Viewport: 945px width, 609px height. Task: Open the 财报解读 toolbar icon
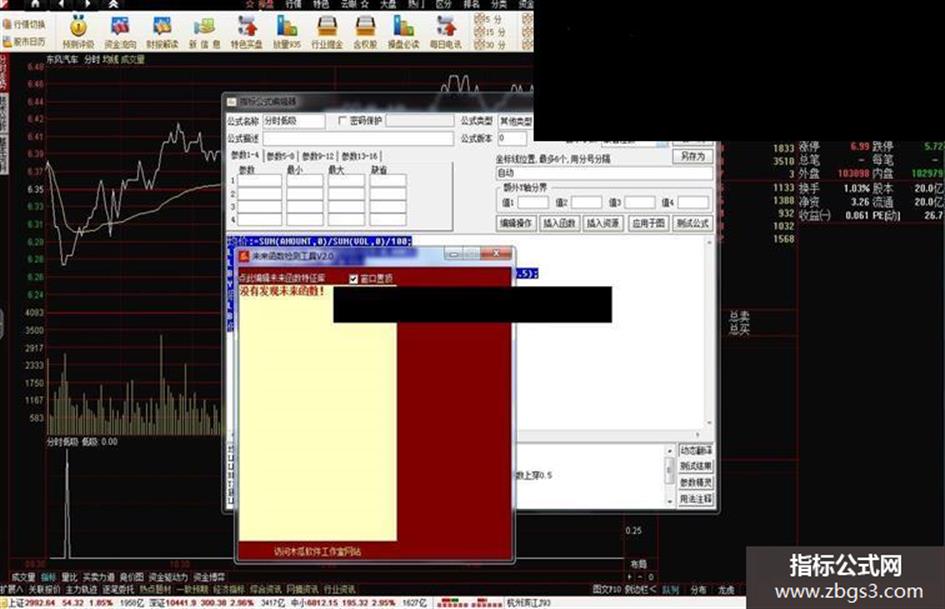(162, 32)
